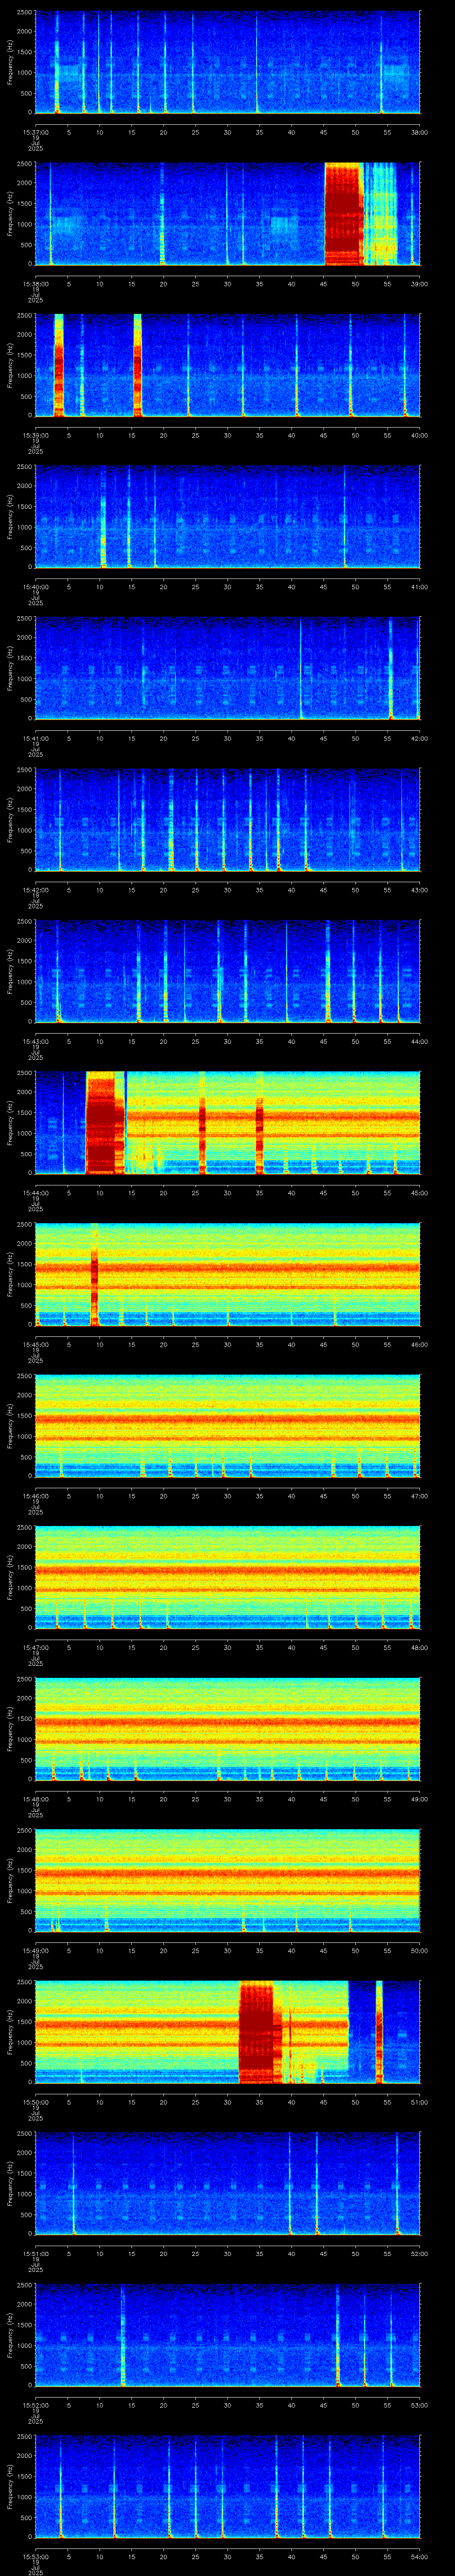This screenshot has height=2576, width=455.
Task: Open the spectrogram panel starting at 15:40:00
Action: [x=227, y=517]
